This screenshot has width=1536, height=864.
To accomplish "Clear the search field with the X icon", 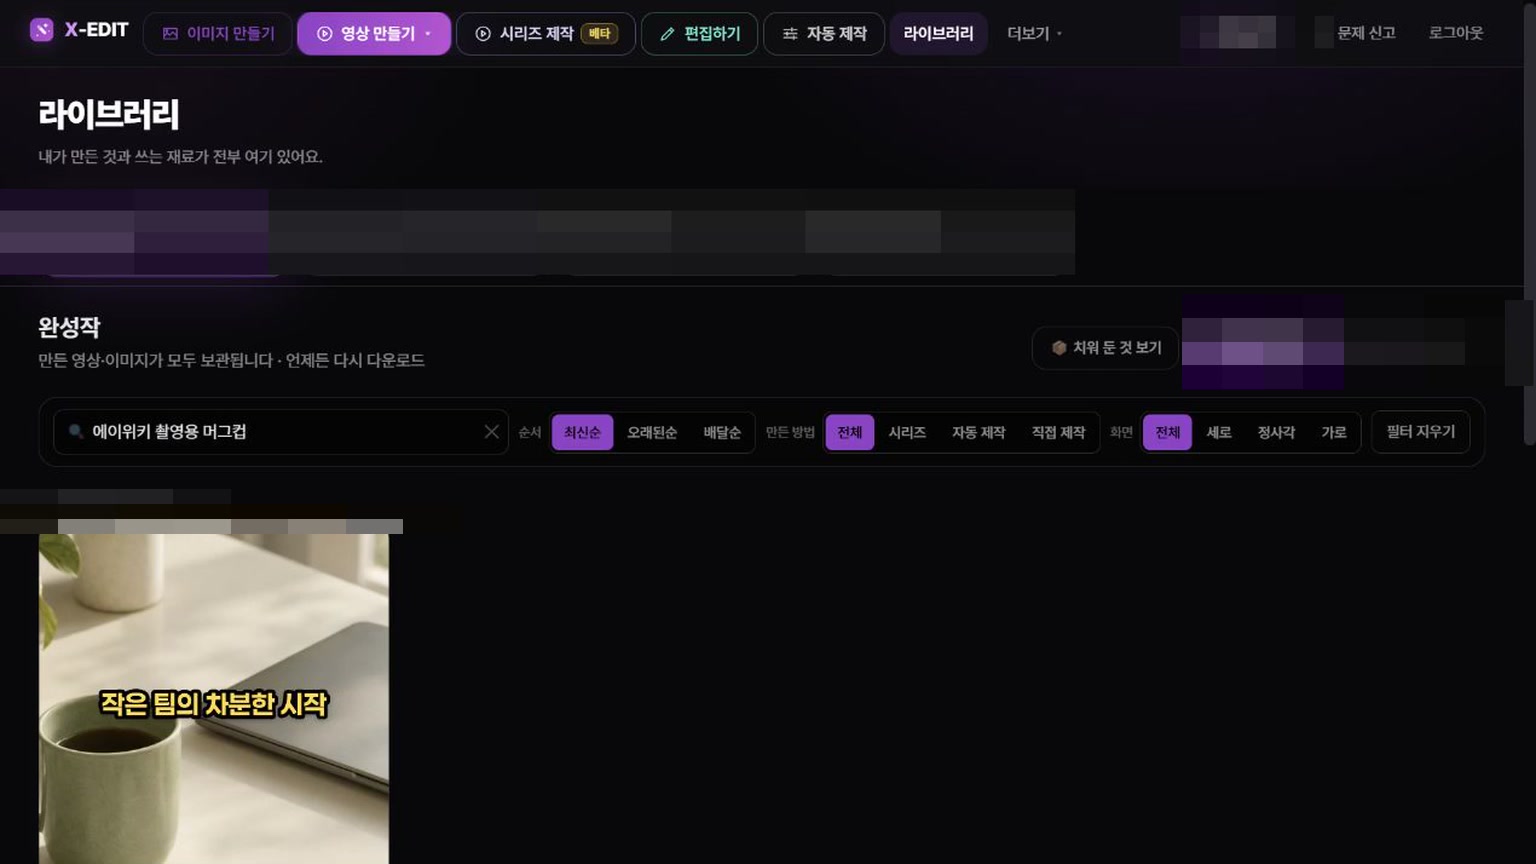I will click(491, 432).
